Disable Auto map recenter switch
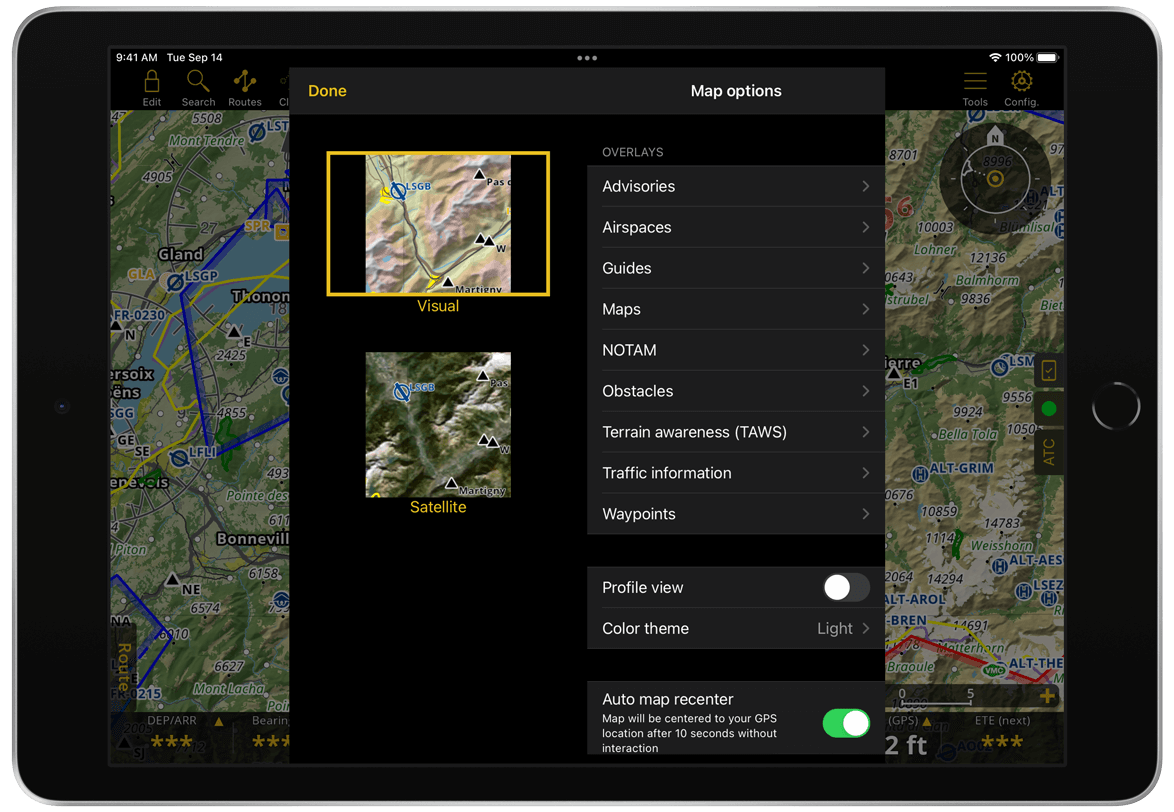This screenshot has height=812, width=1174. tap(846, 723)
